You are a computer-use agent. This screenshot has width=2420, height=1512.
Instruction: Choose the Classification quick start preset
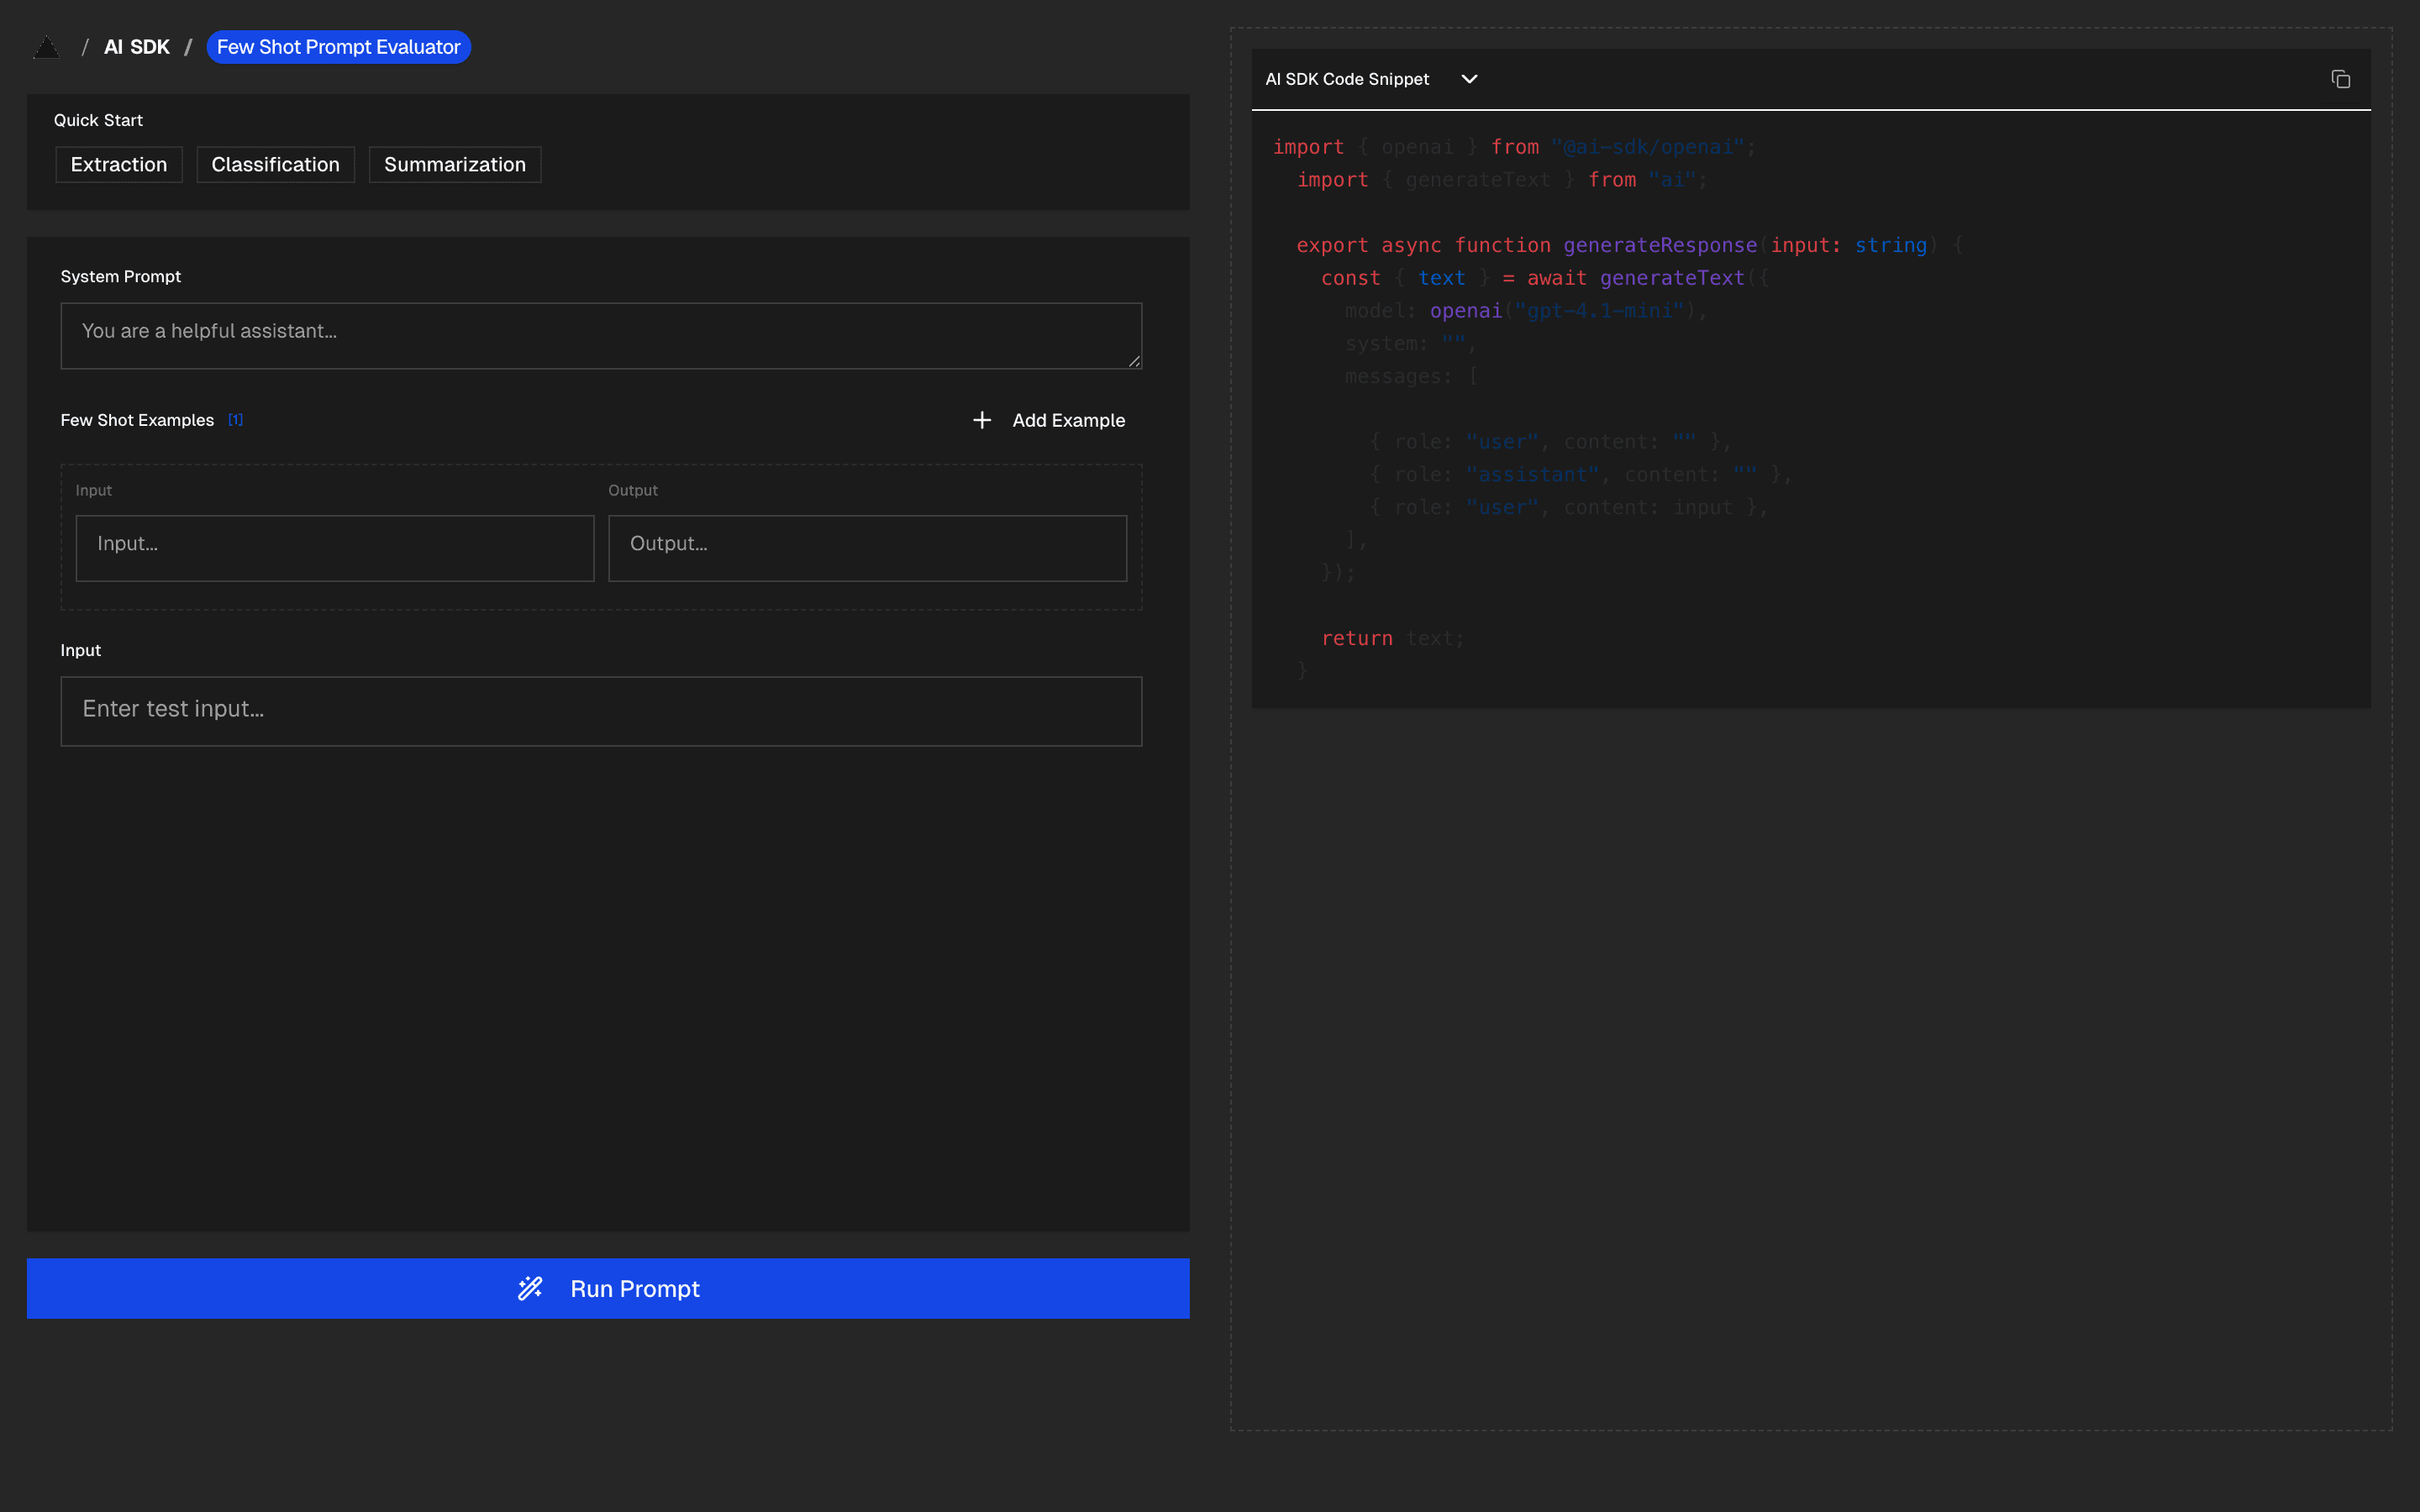click(275, 165)
